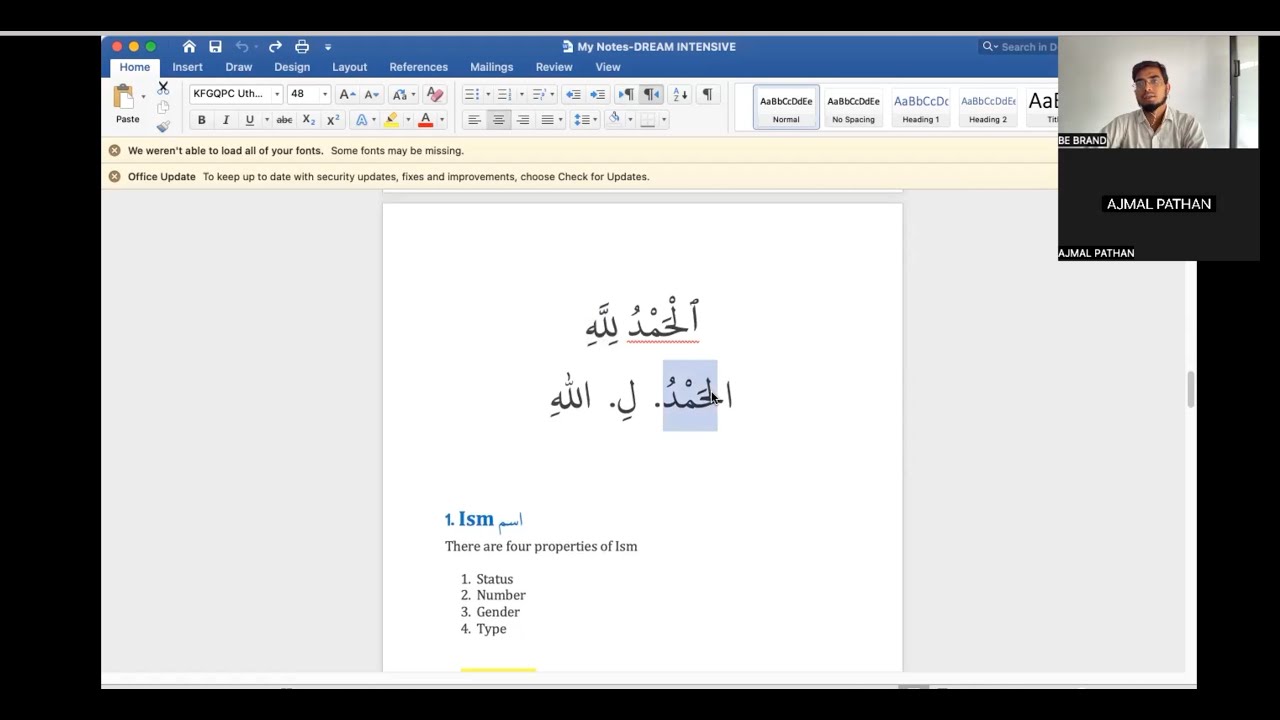Screen dimensions: 1280x720
Task: Click the Paste clipboard icon
Action: tap(123, 97)
